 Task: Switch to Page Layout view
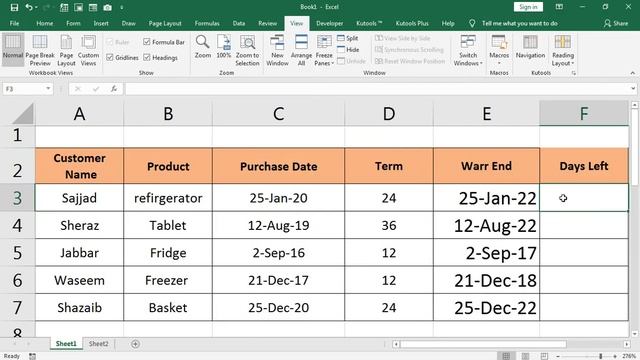66,50
